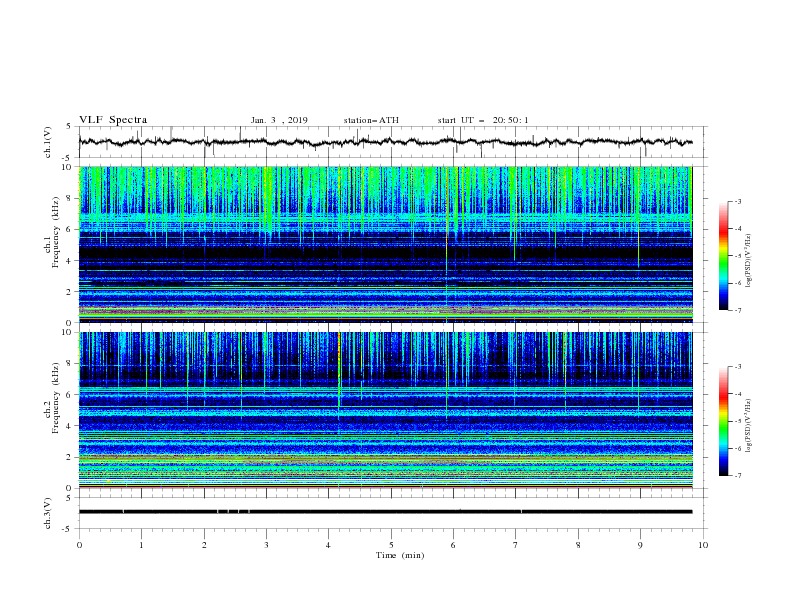
Task: Click time axis tick label "6"
Action: 453,545
